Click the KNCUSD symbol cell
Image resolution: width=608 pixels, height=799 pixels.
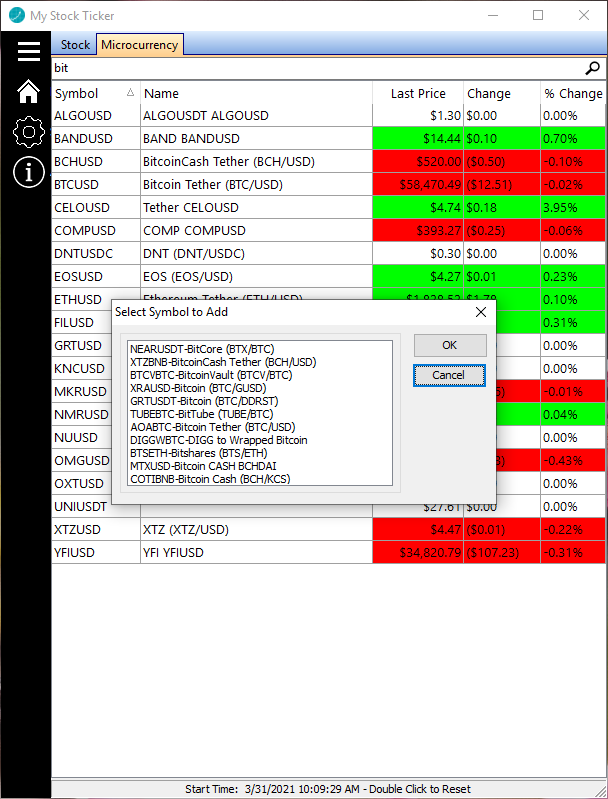(x=82, y=368)
